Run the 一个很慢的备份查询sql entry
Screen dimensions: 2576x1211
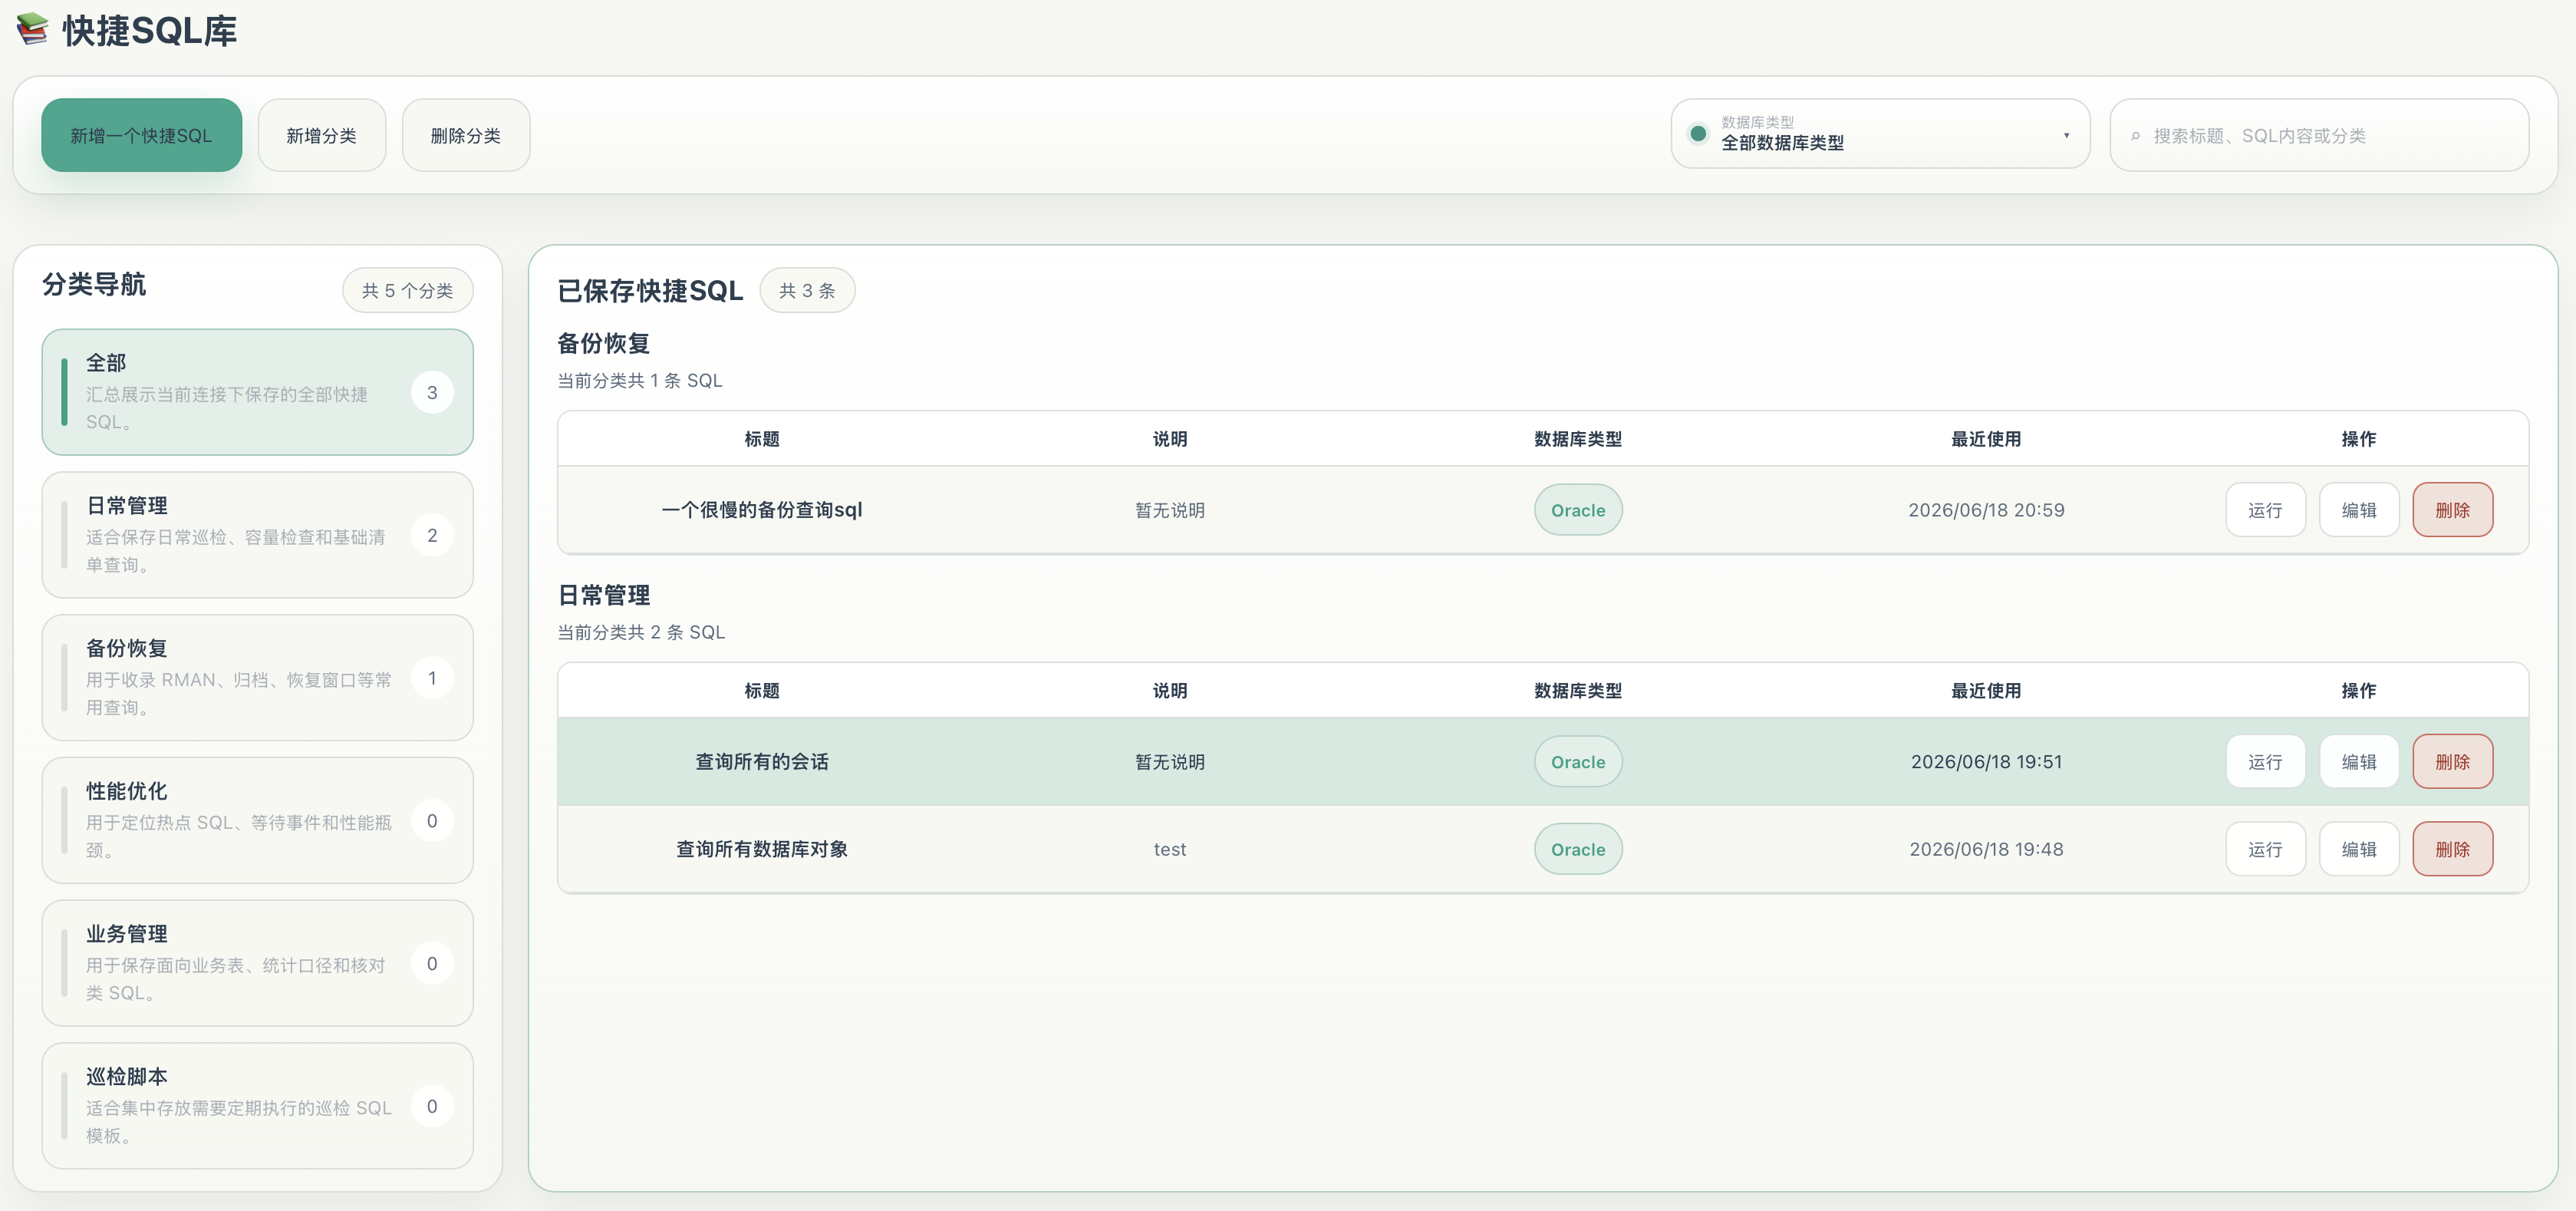2265,510
